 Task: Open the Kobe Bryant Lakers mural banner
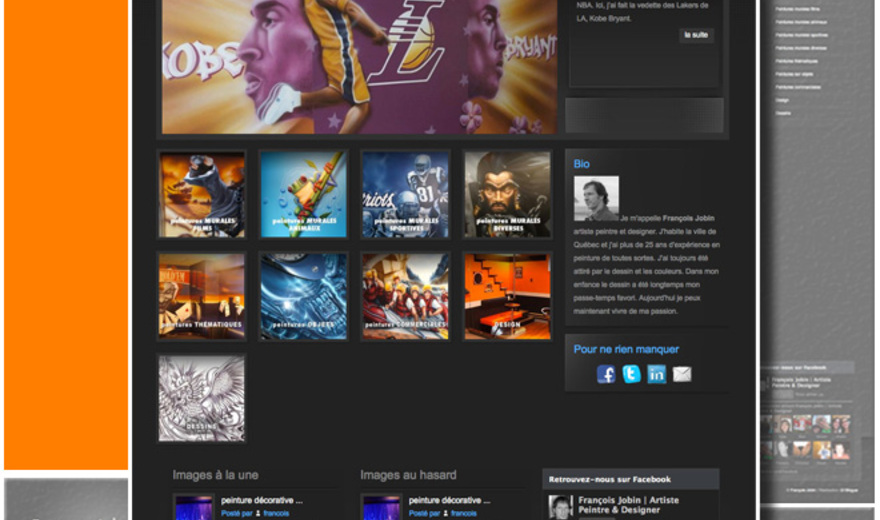[x=359, y=66]
